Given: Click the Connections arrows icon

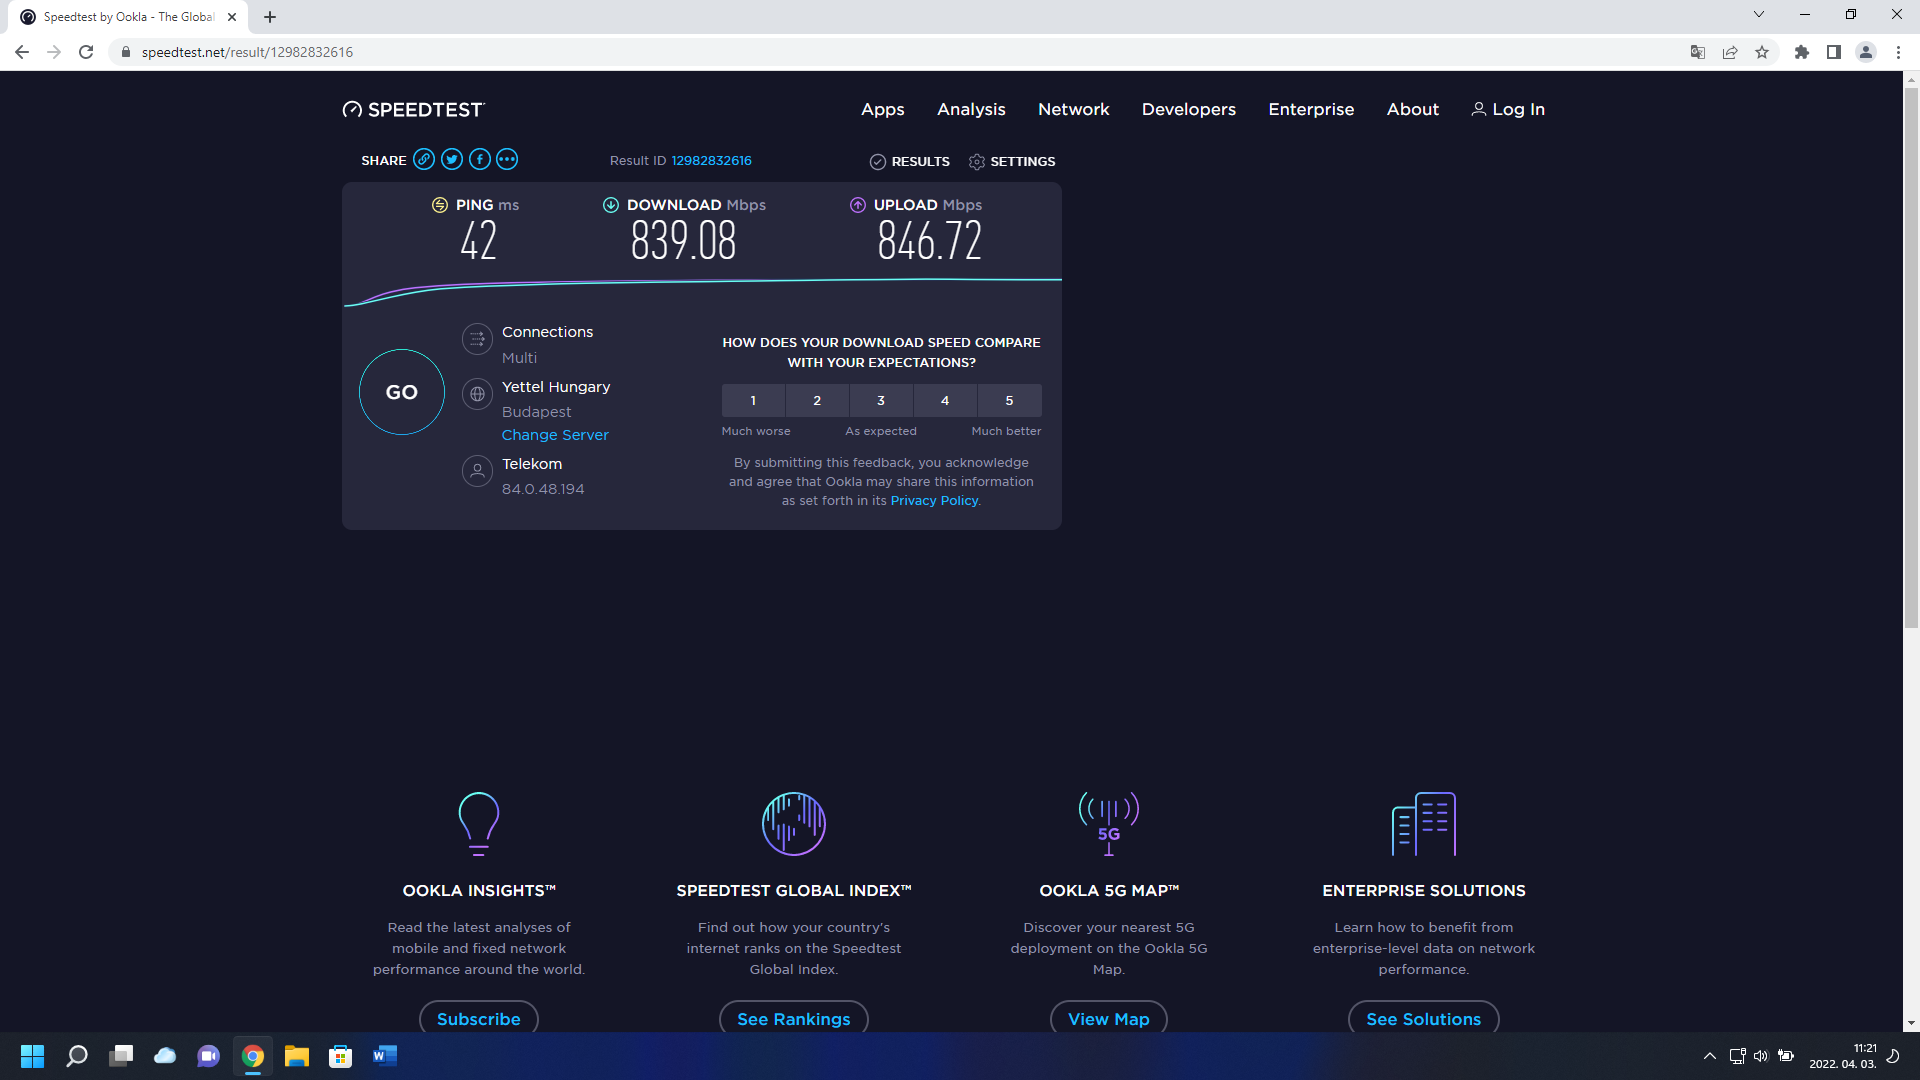Looking at the screenshot, I should (x=477, y=340).
